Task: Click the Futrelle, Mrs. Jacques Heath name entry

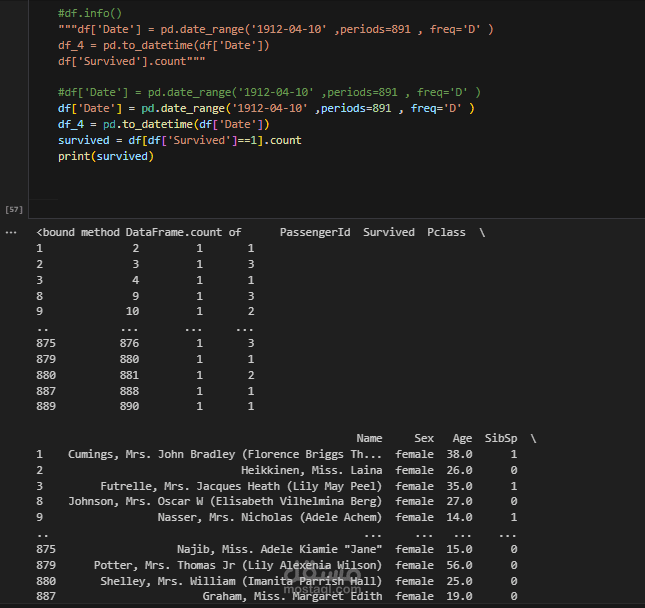Action: (x=241, y=486)
